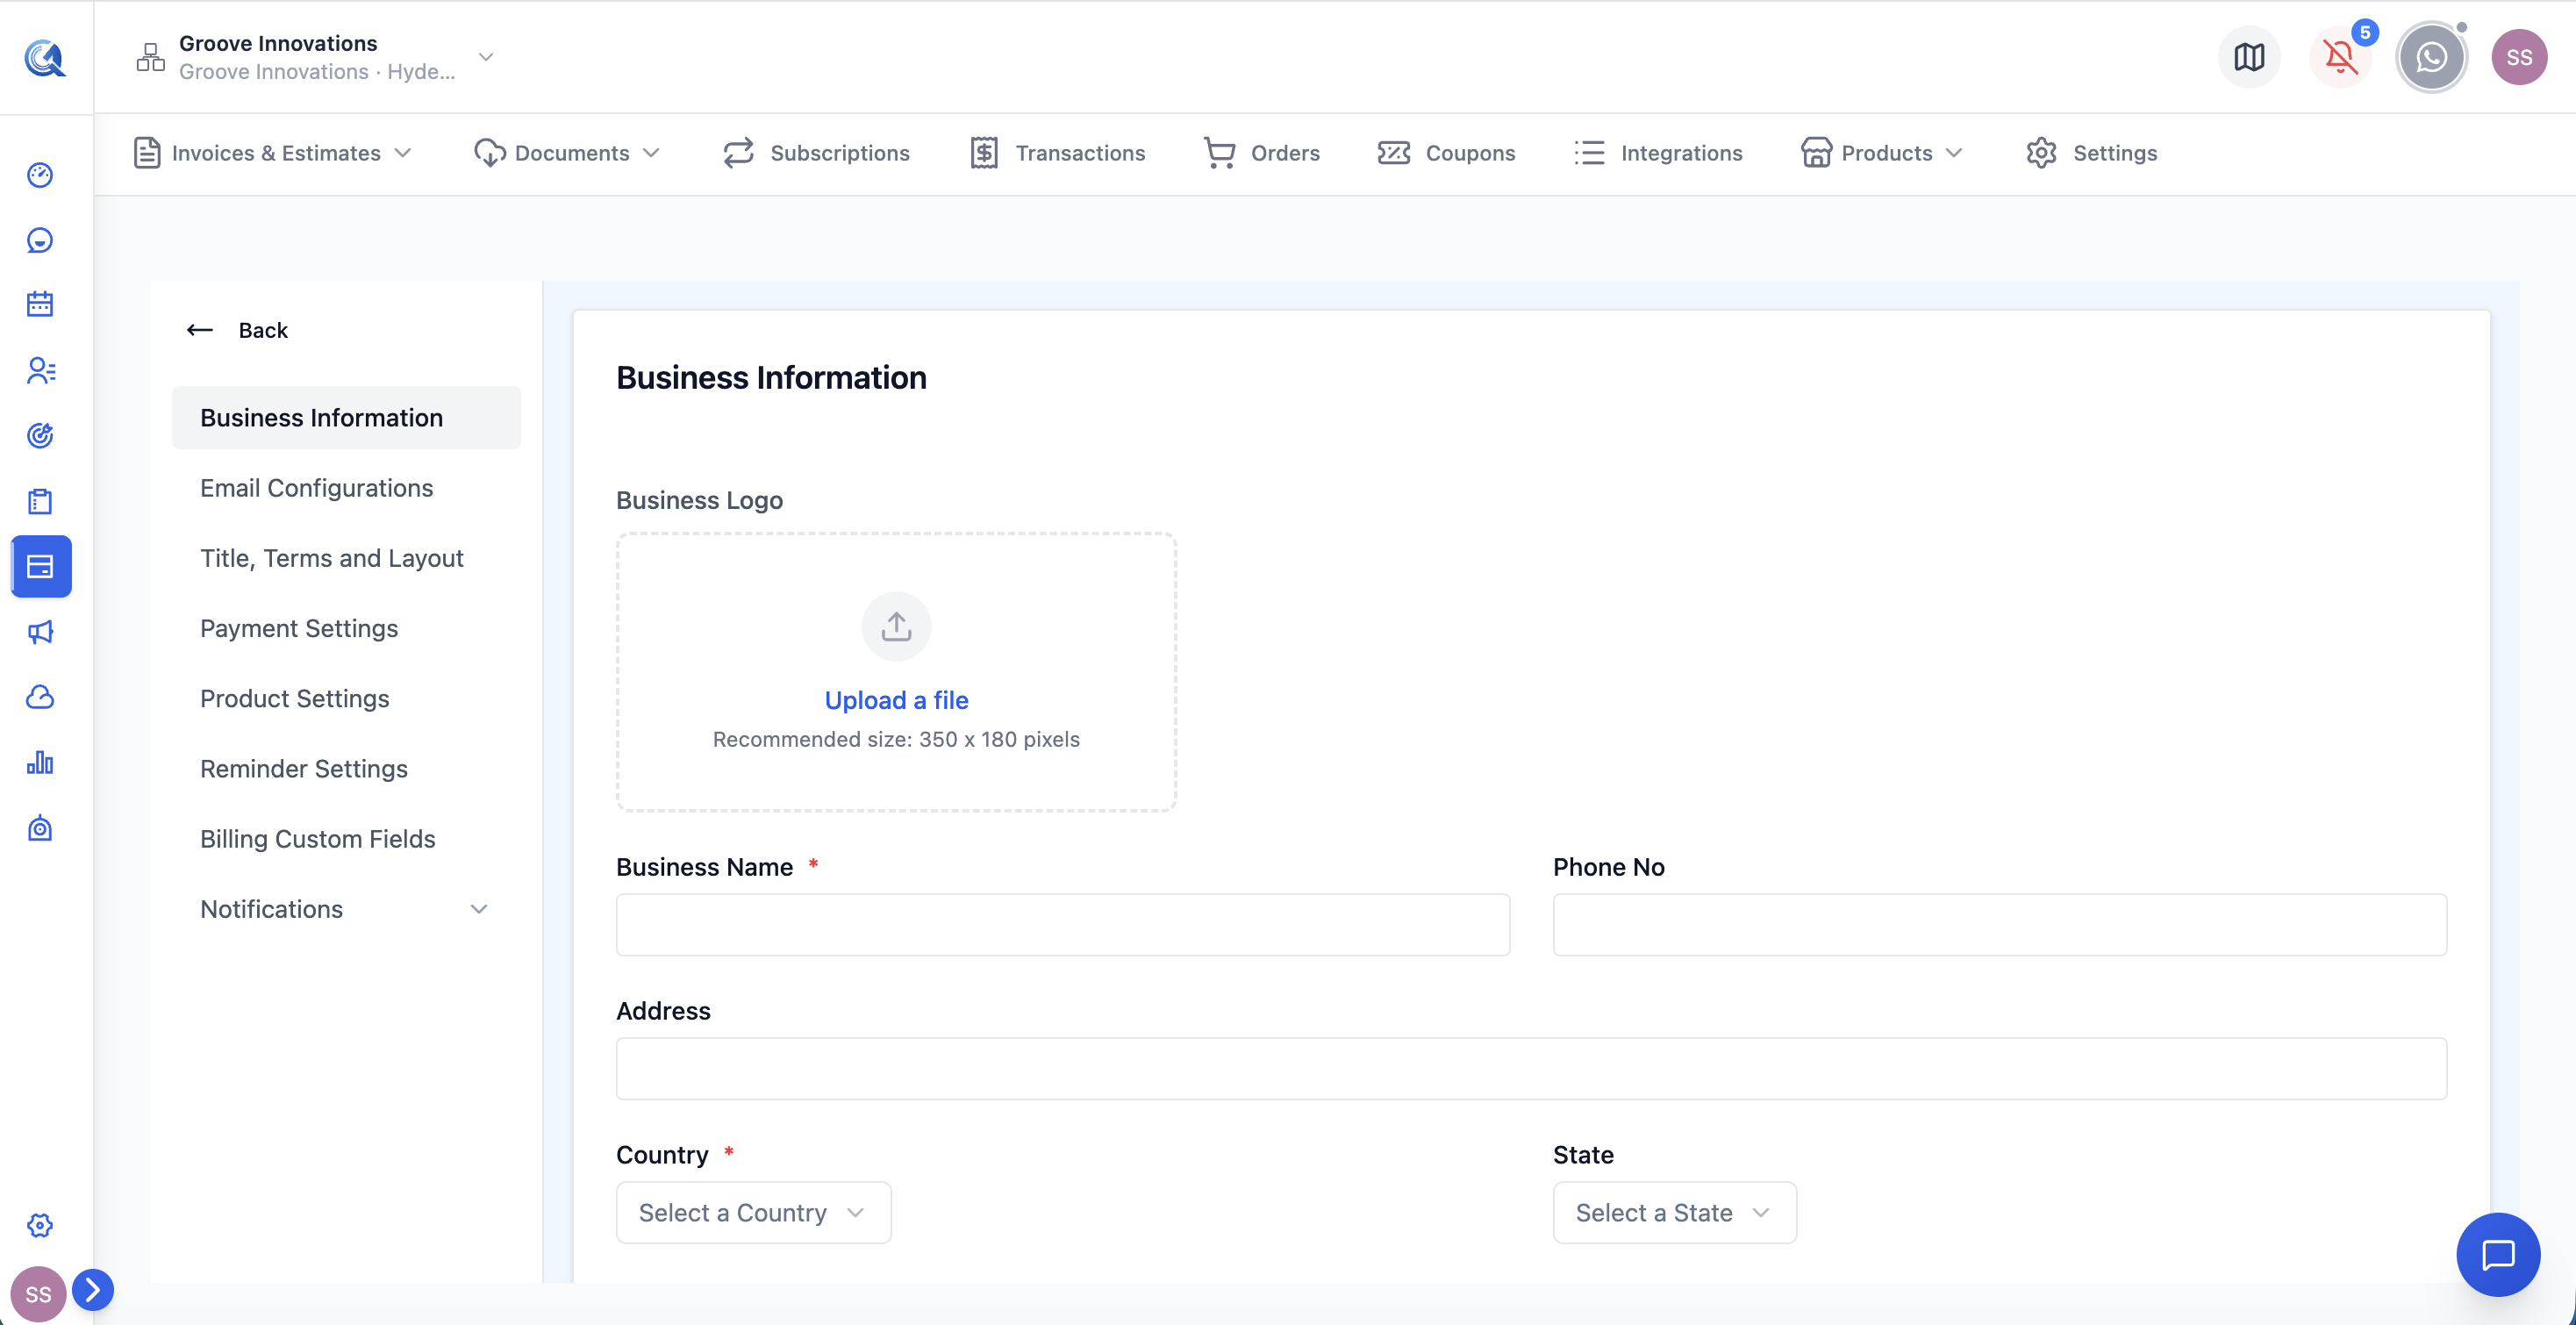Select the highlighted payments icon in sidebar
The image size is (2576, 1325).
coord(41,567)
